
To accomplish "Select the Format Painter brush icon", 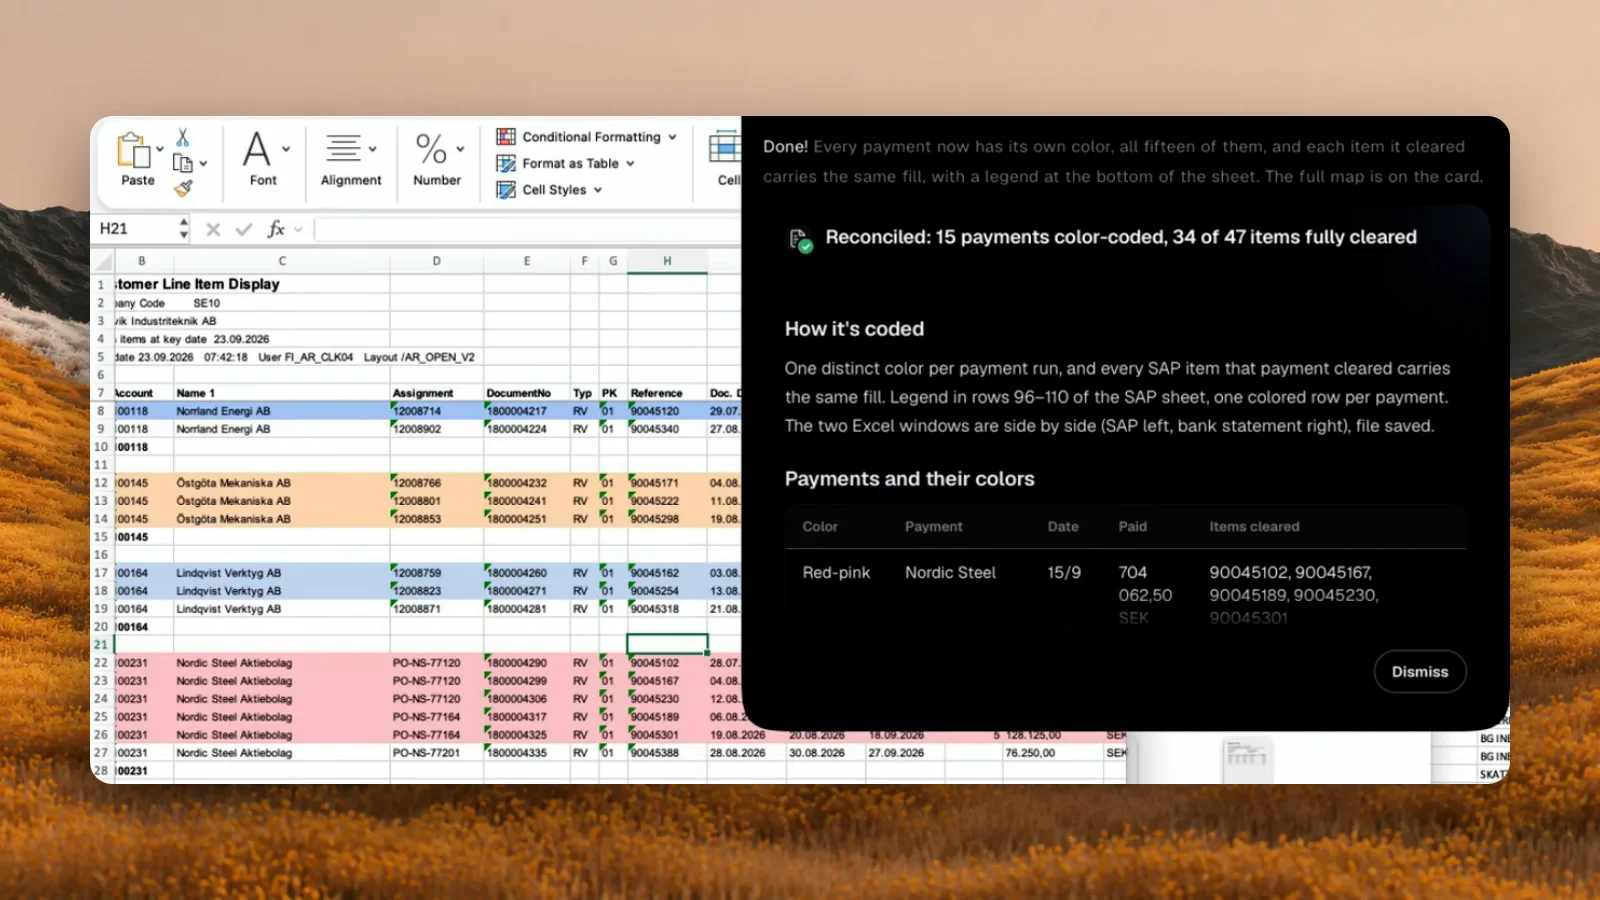I will click(x=183, y=187).
